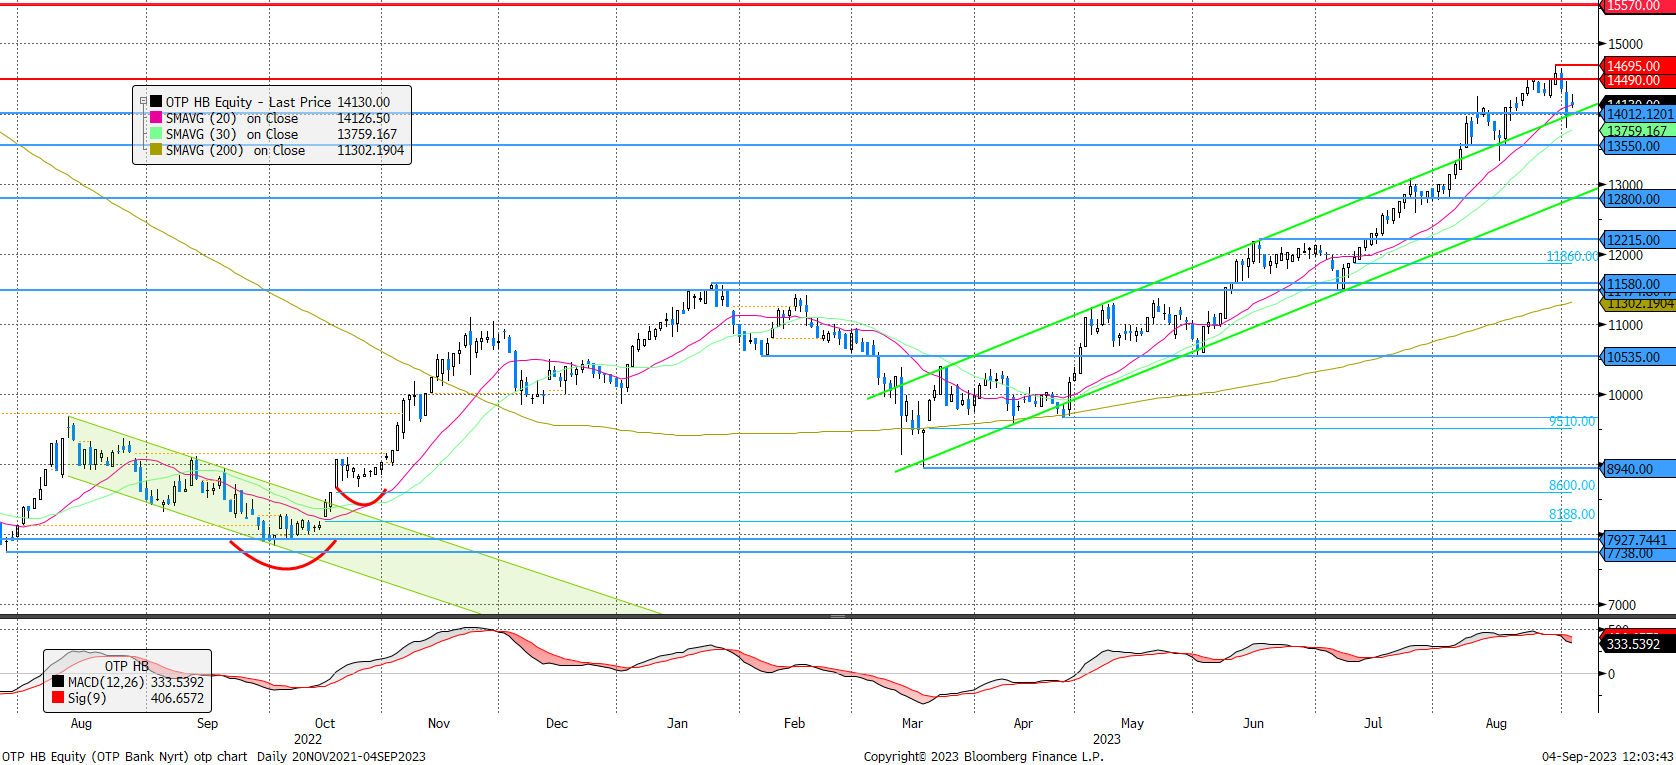Click the 10535.00 blue price label
1676x765 pixels.
coord(1637,357)
